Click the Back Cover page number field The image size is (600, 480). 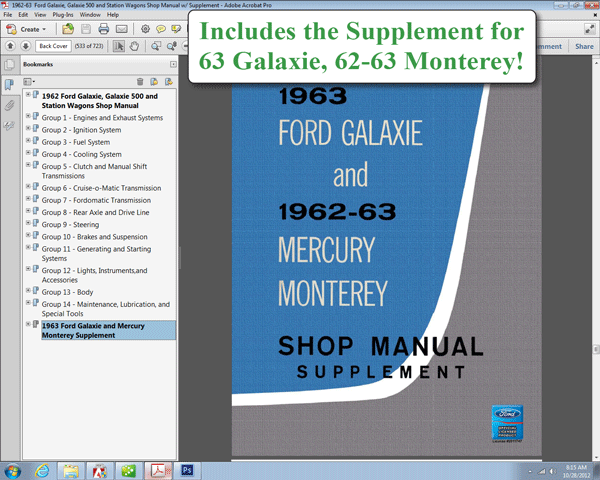[x=54, y=46]
